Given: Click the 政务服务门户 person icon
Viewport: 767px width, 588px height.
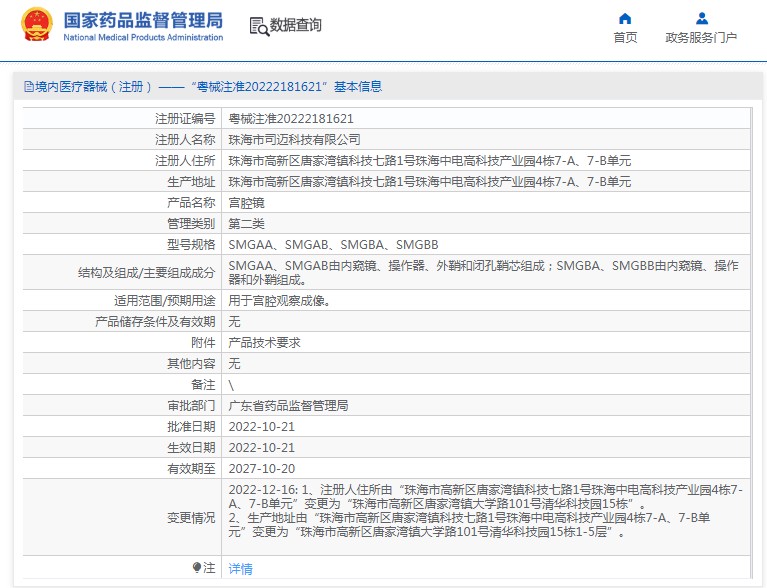Looking at the screenshot, I should coord(701,18).
